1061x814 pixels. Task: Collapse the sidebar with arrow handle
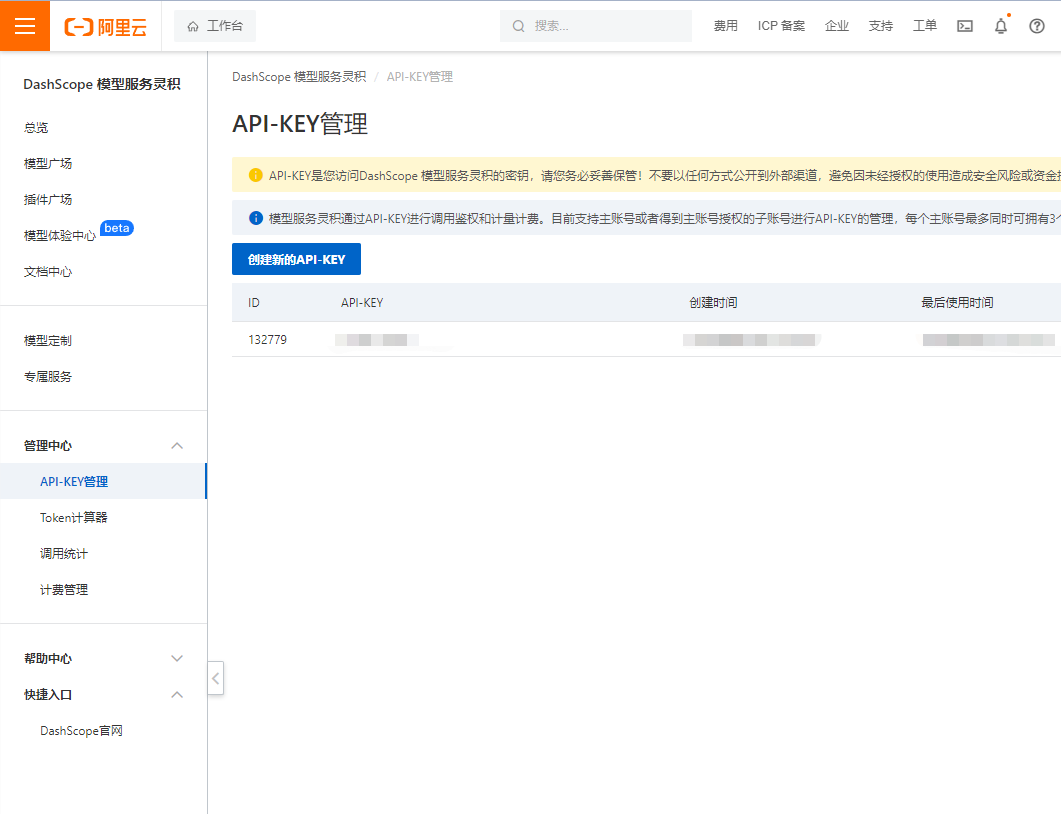(216, 678)
